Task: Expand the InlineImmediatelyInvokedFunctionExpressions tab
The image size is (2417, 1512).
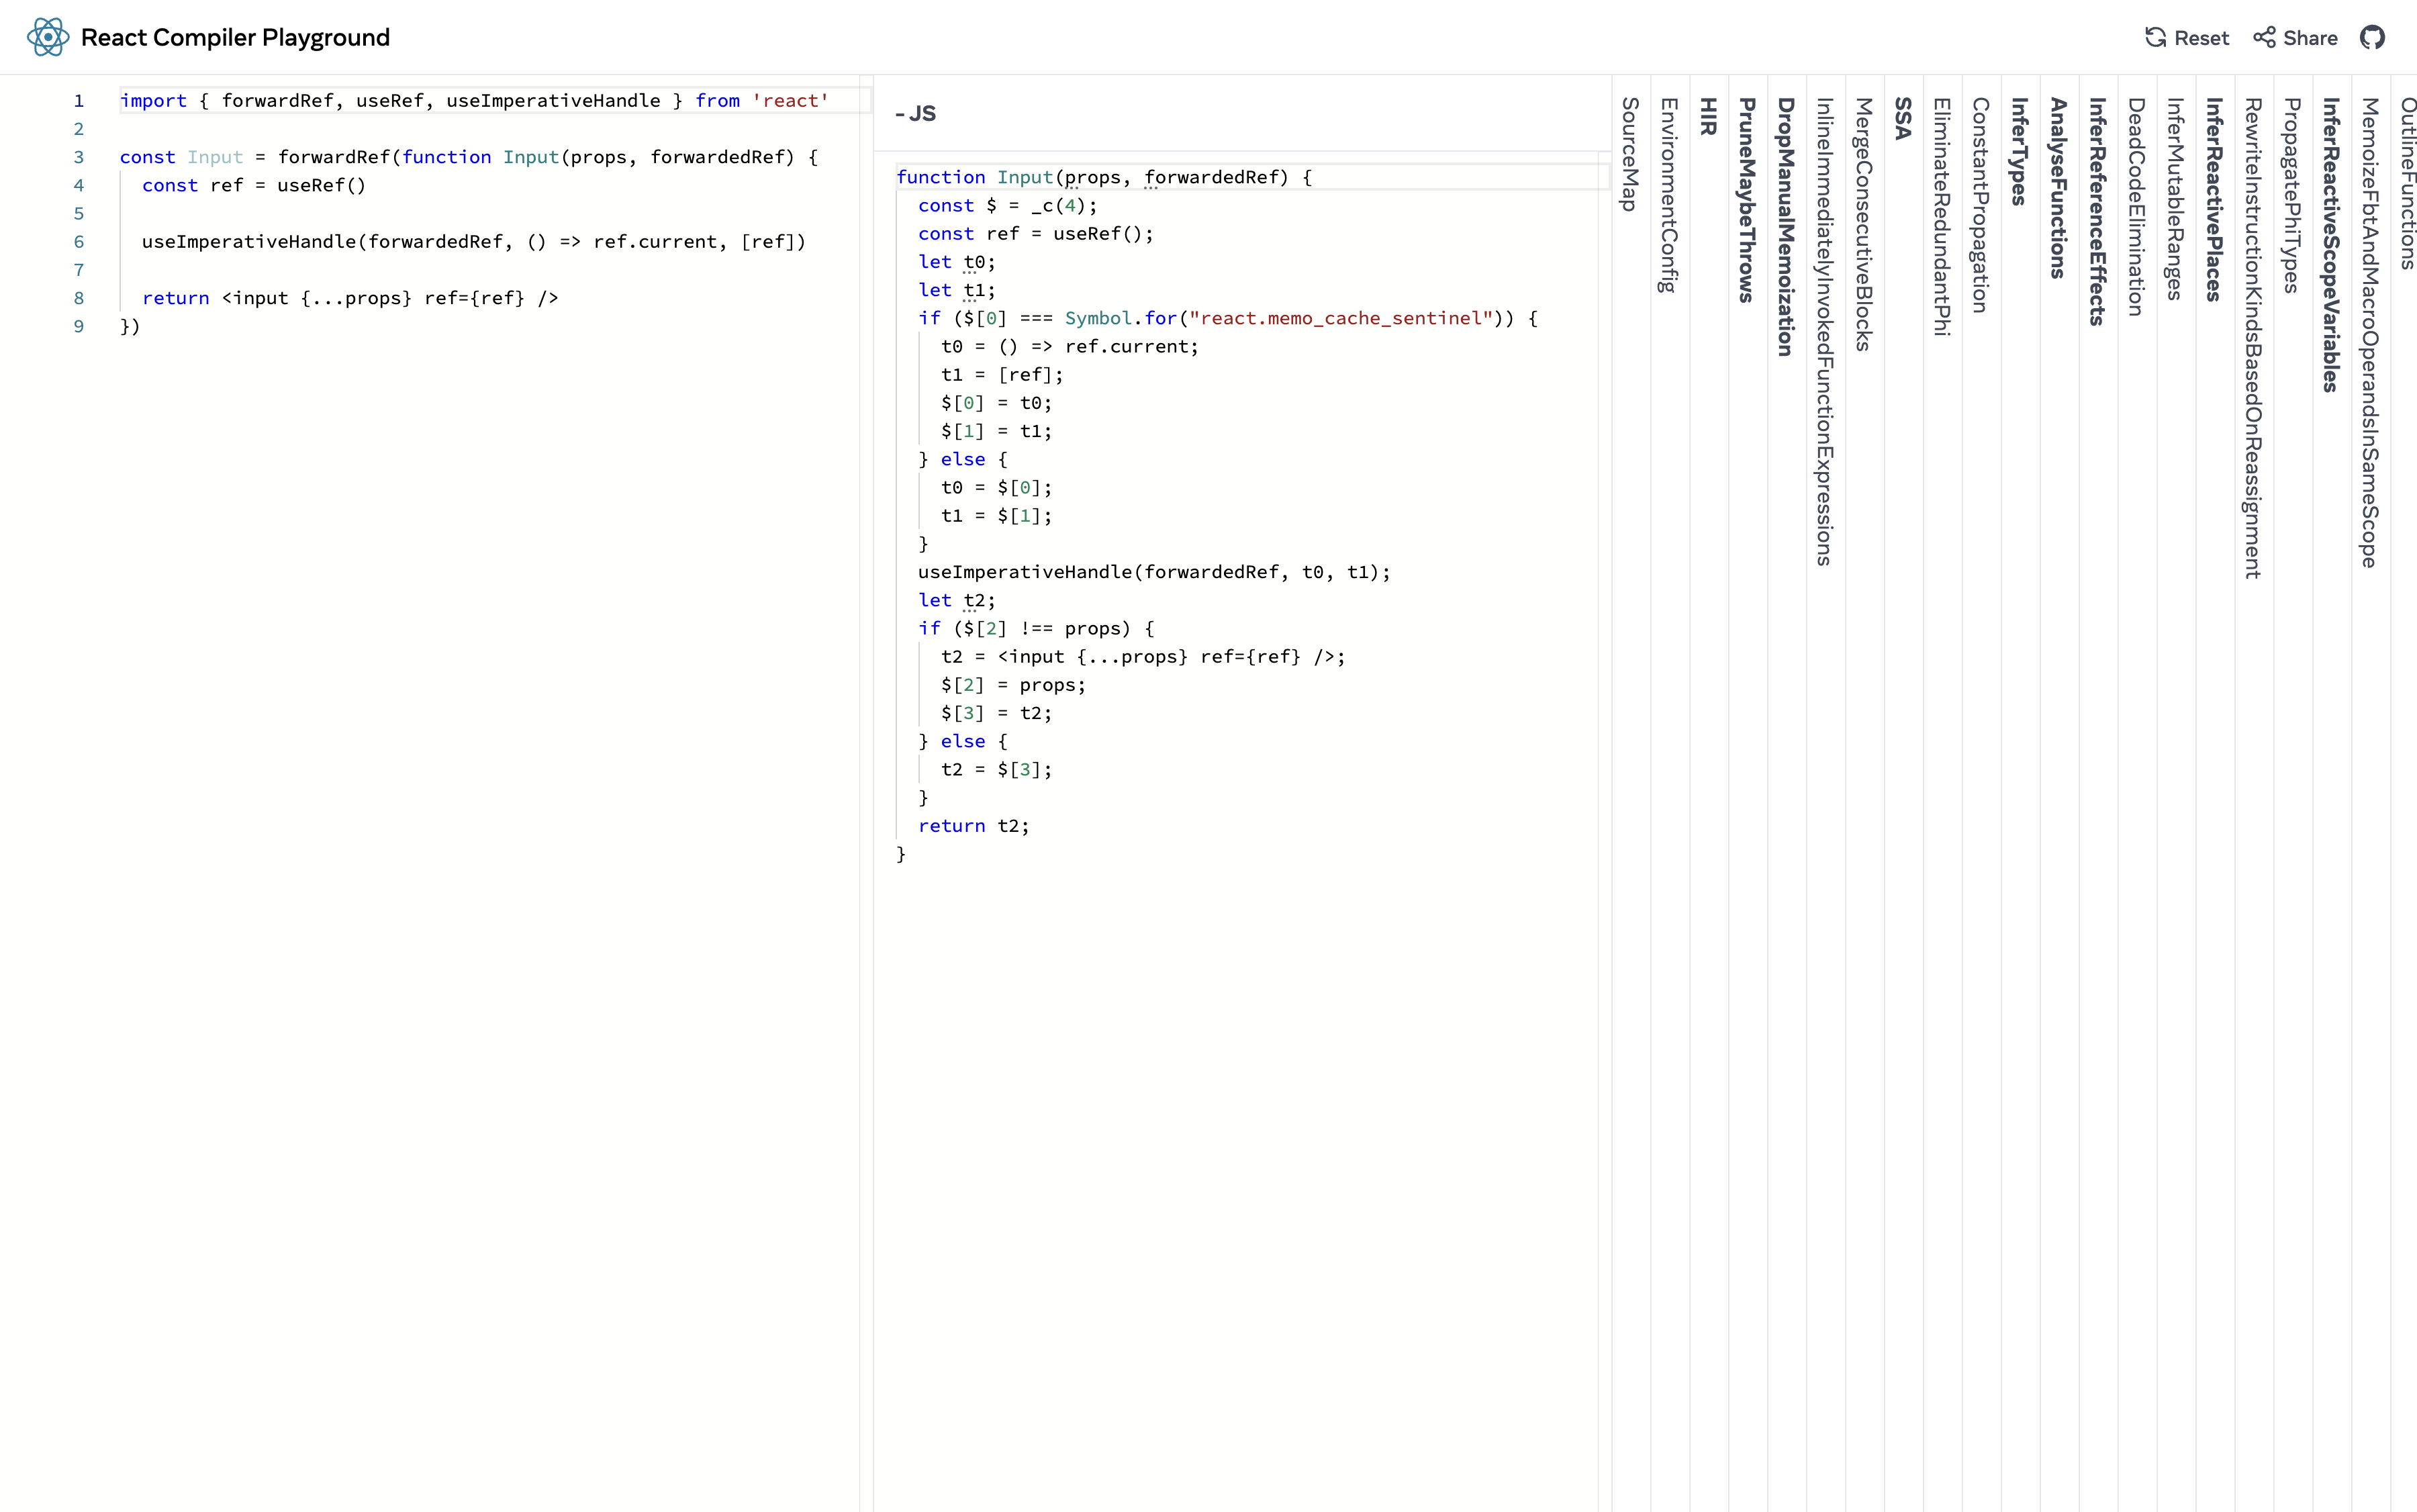Action: tap(1825, 332)
